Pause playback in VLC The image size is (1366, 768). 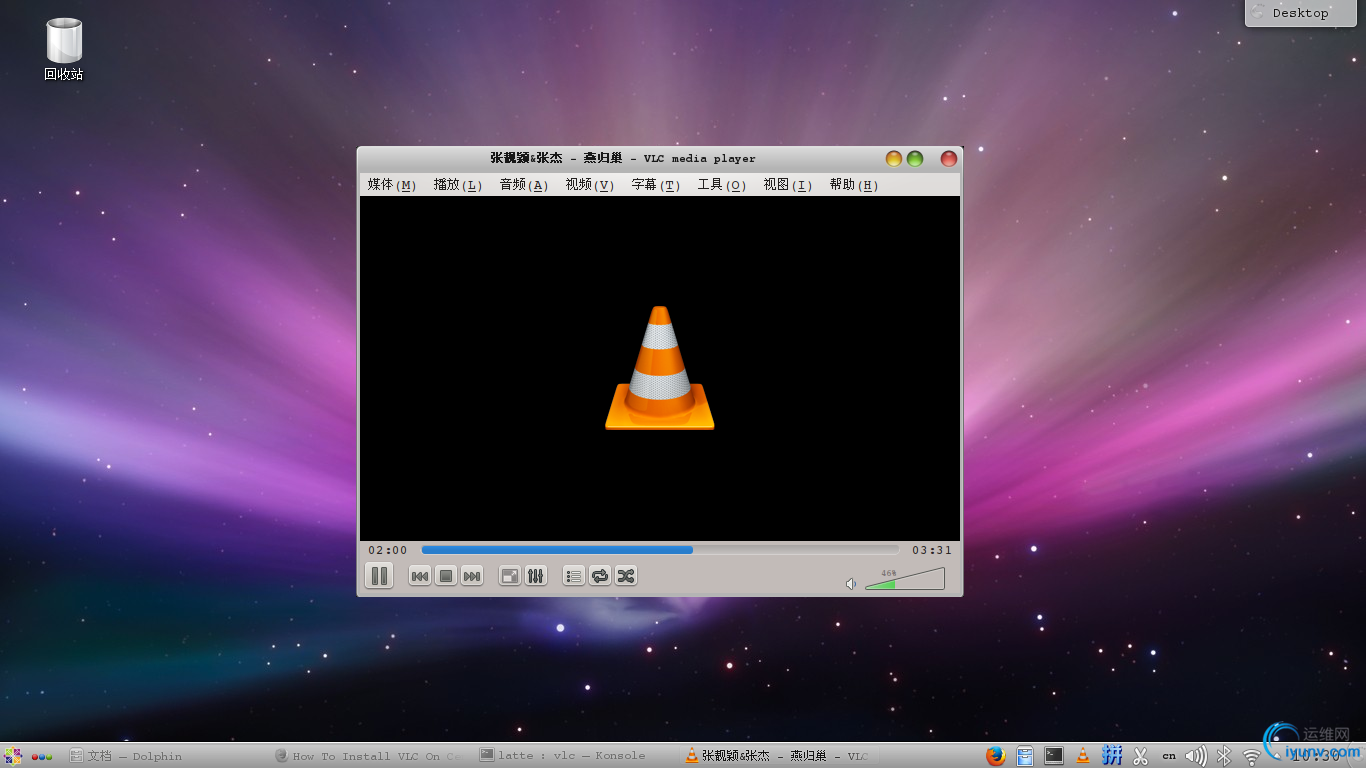tap(379, 576)
